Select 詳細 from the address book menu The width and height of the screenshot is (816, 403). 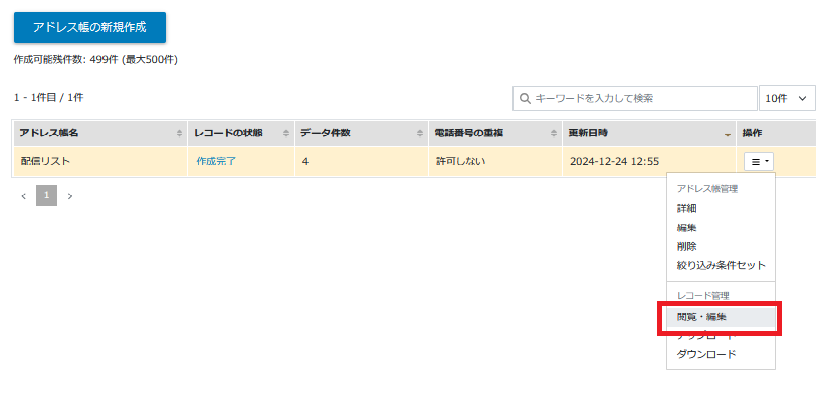(x=686, y=208)
